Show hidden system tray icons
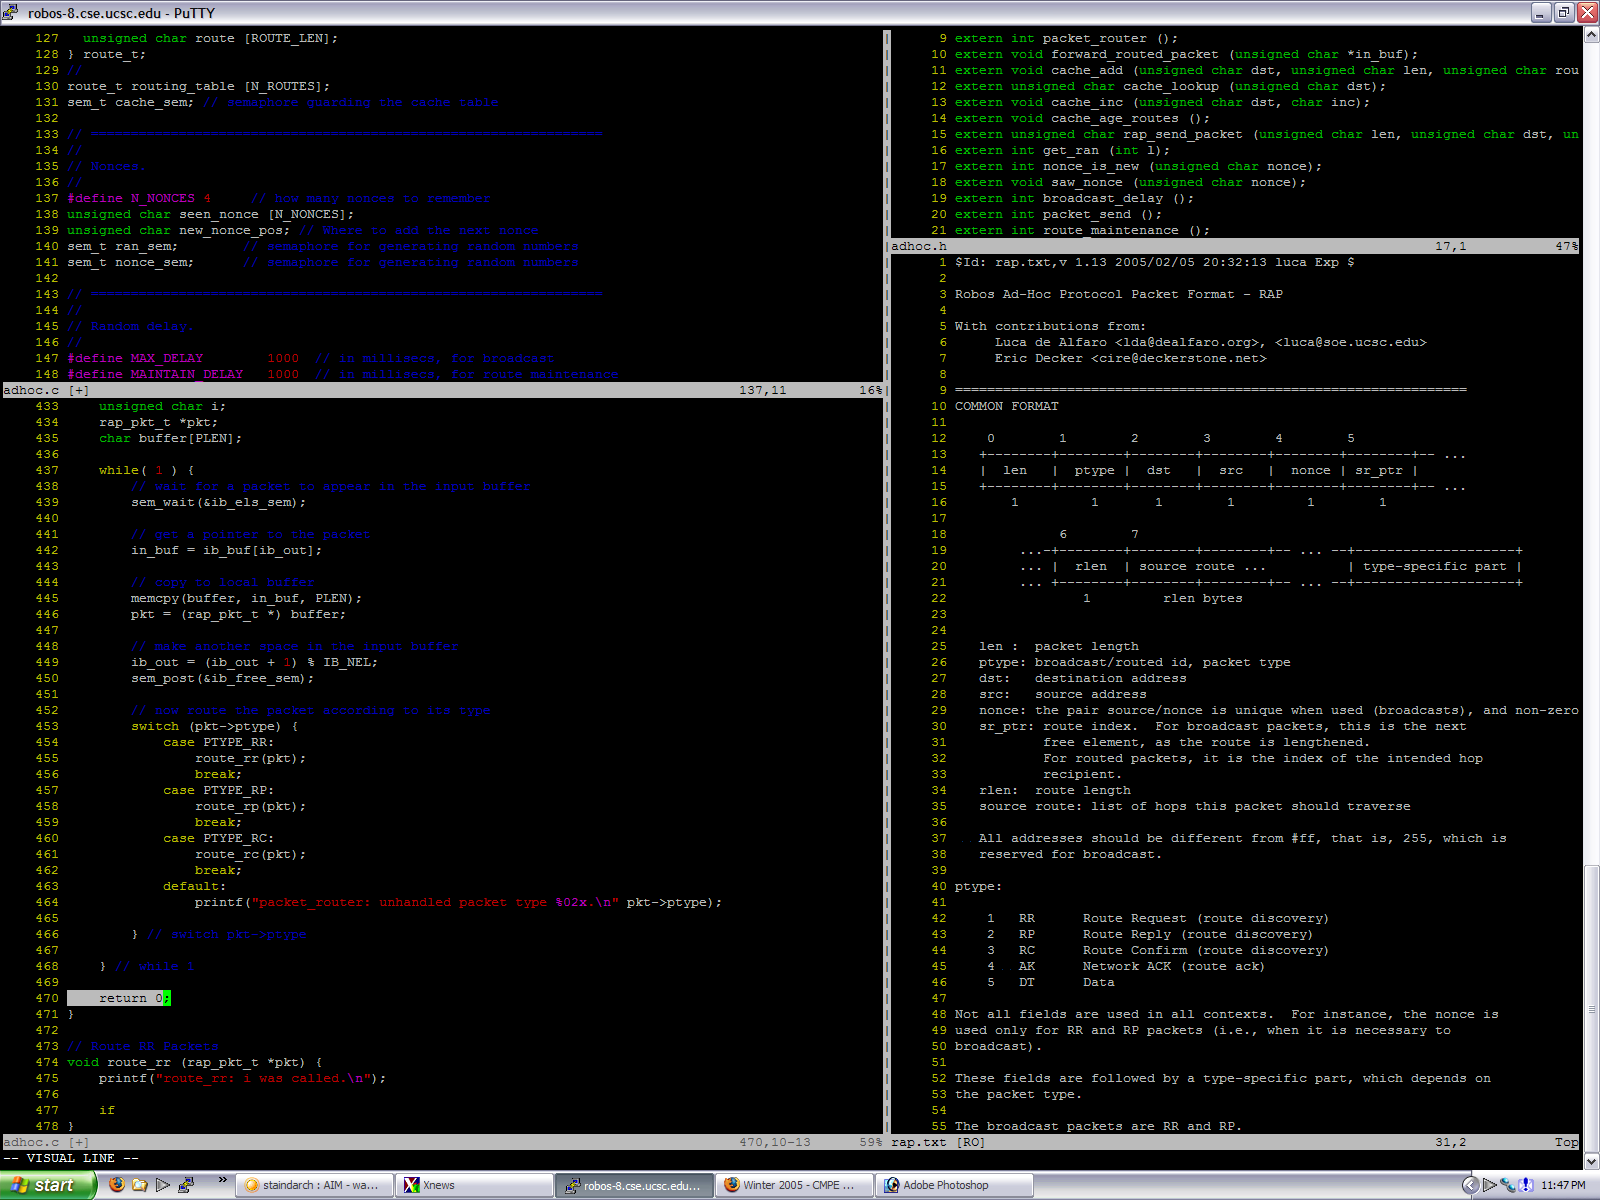1600x1200 pixels. point(1469,1185)
